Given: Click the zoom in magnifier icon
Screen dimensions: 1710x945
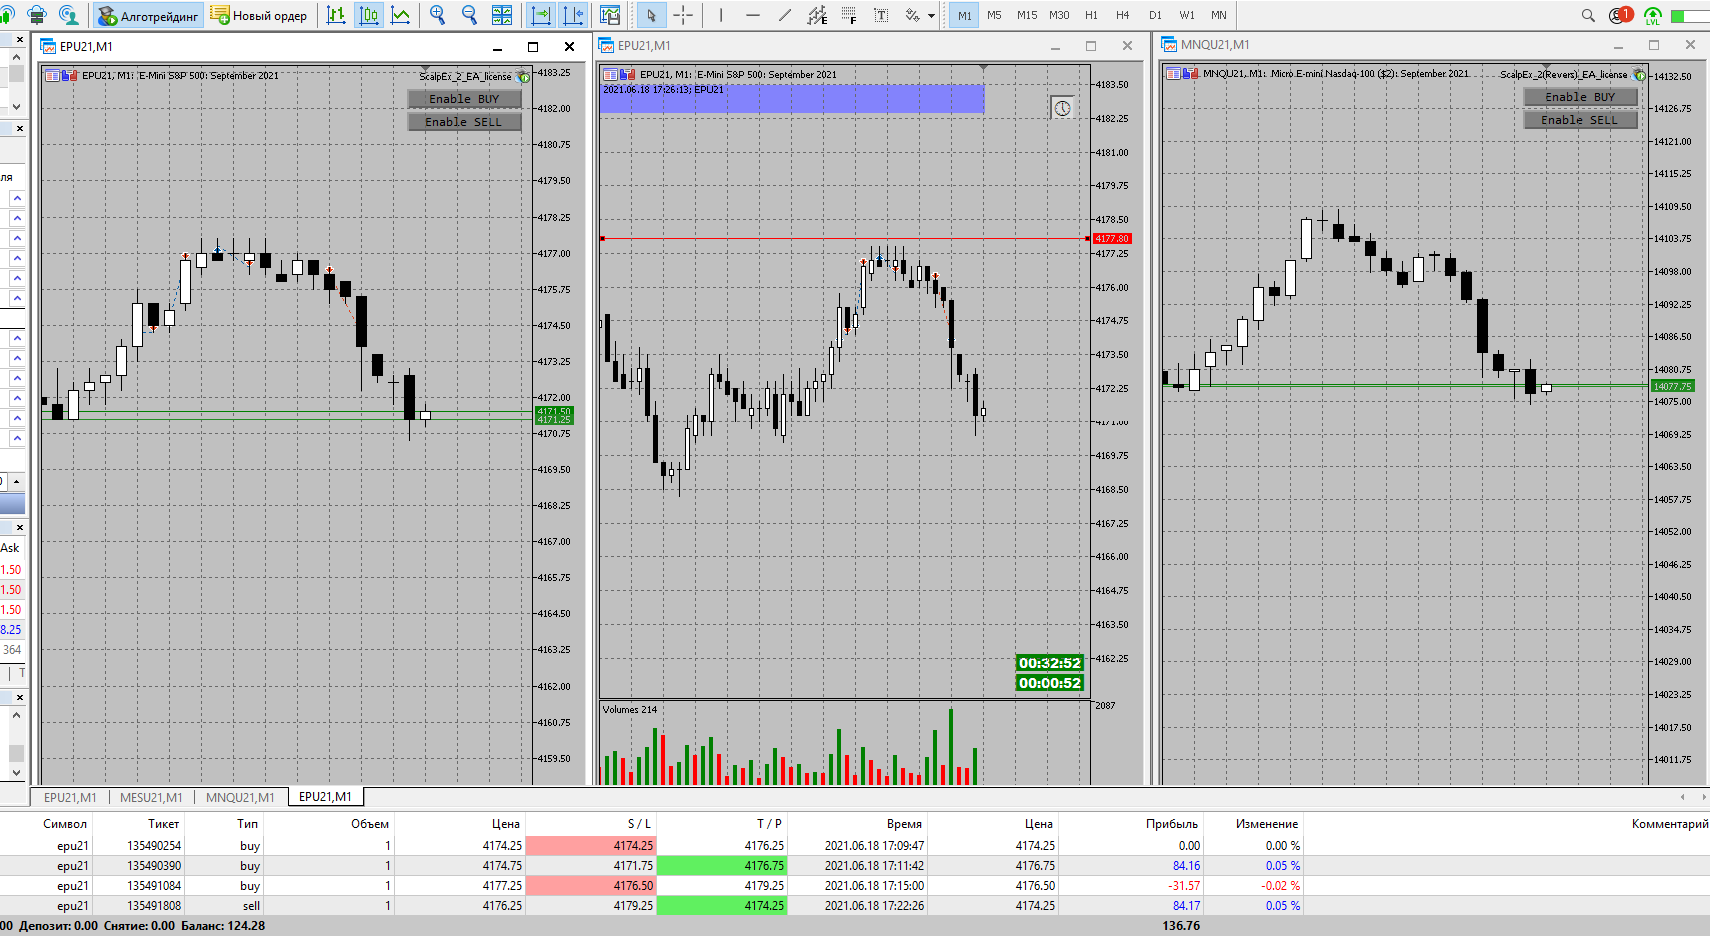Looking at the screenshot, I should (437, 15).
